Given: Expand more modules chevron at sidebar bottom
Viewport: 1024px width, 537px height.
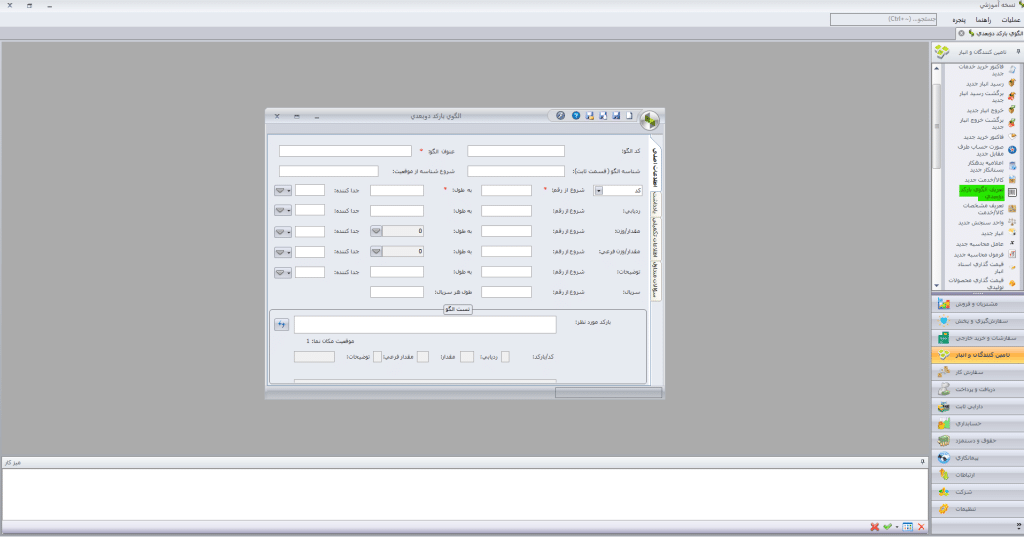Looking at the screenshot, I should [1019, 526].
